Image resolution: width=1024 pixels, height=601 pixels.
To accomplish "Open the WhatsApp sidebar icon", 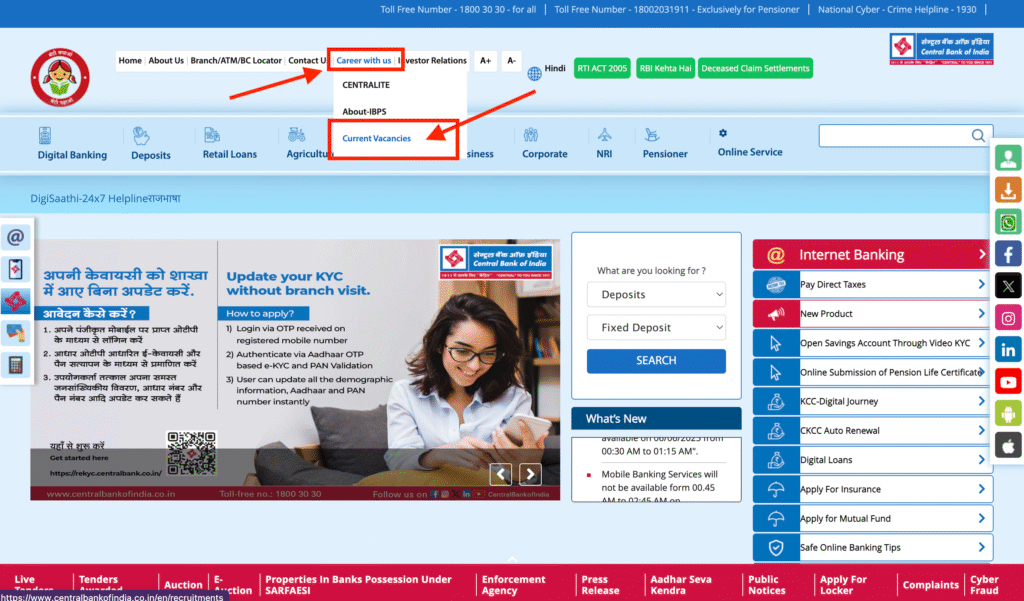I will pyautogui.click(x=1008, y=222).
